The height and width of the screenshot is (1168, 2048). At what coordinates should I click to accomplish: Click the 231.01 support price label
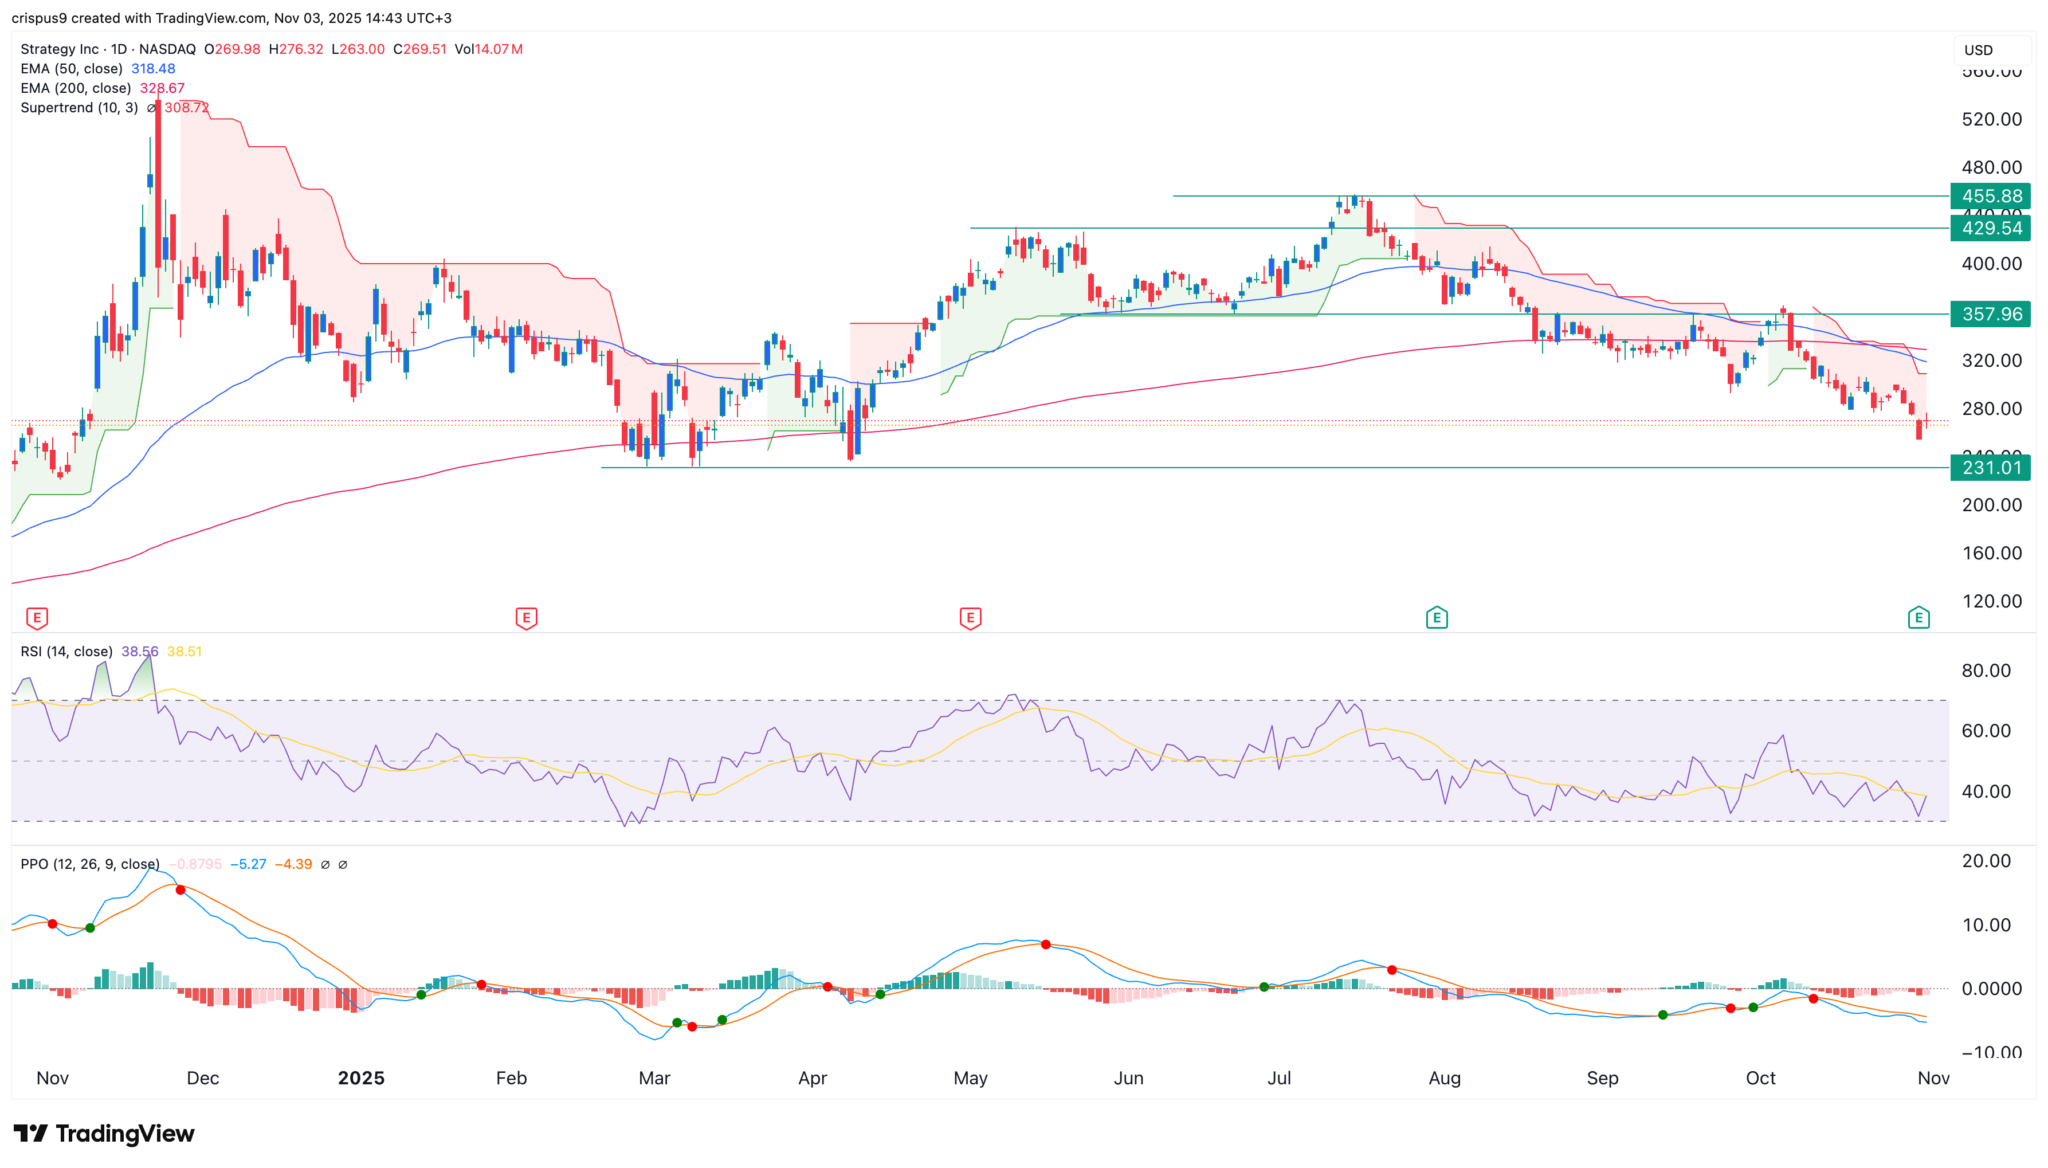point(1990,467)
